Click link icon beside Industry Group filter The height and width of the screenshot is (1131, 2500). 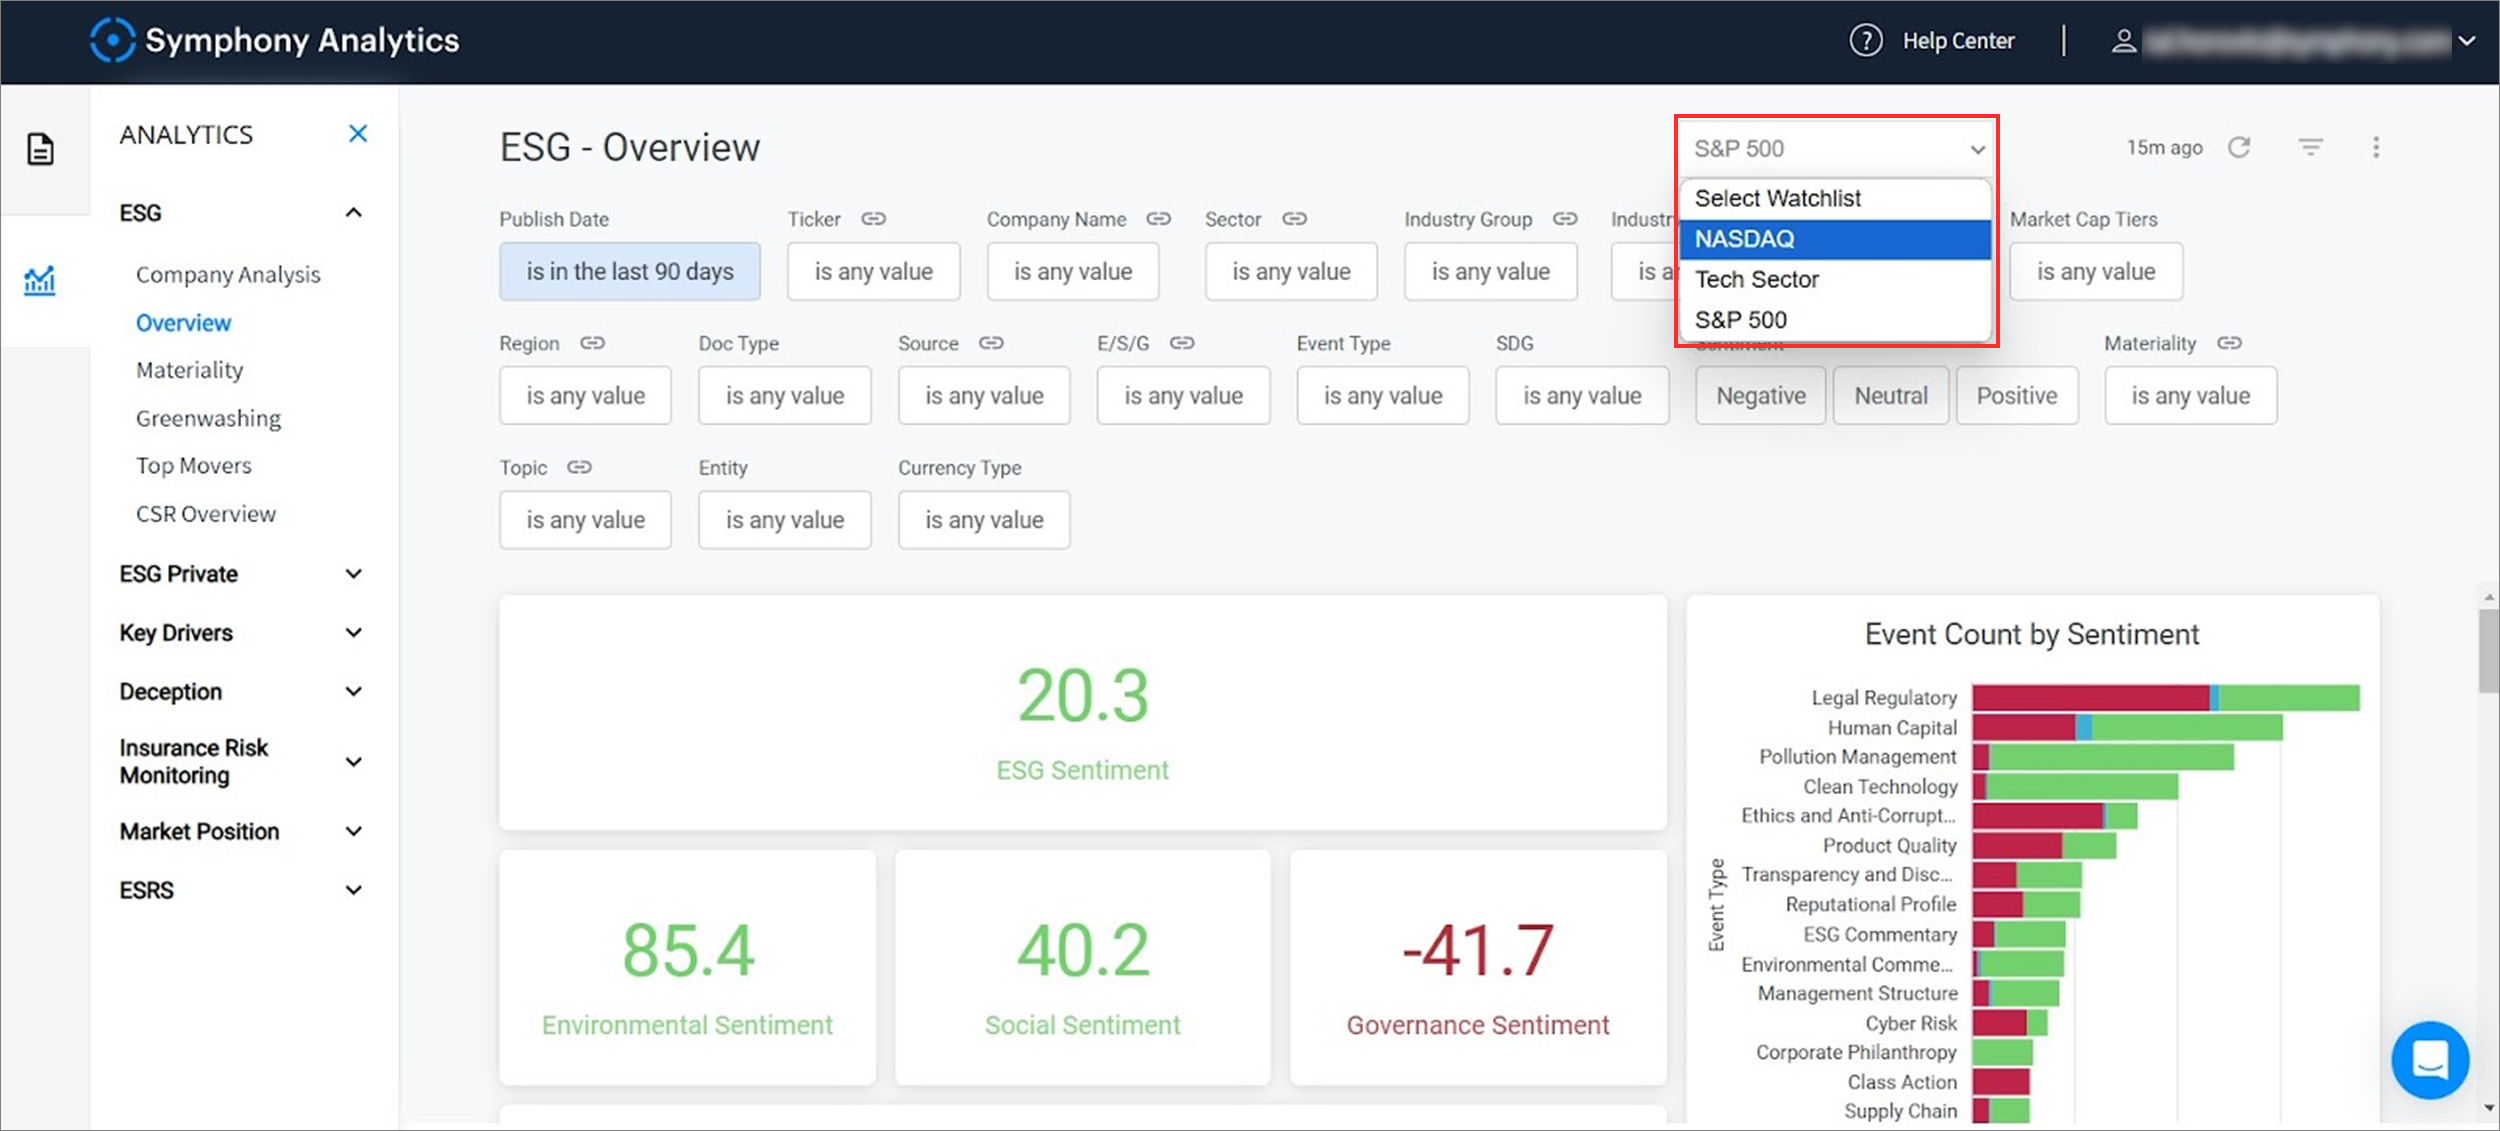coord(1565,219)
